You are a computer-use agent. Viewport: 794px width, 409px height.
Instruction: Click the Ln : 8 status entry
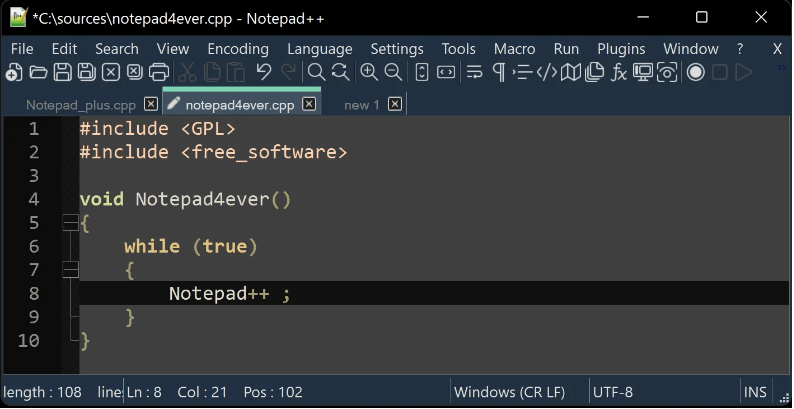pyautogui.click(x=144, y=392)
